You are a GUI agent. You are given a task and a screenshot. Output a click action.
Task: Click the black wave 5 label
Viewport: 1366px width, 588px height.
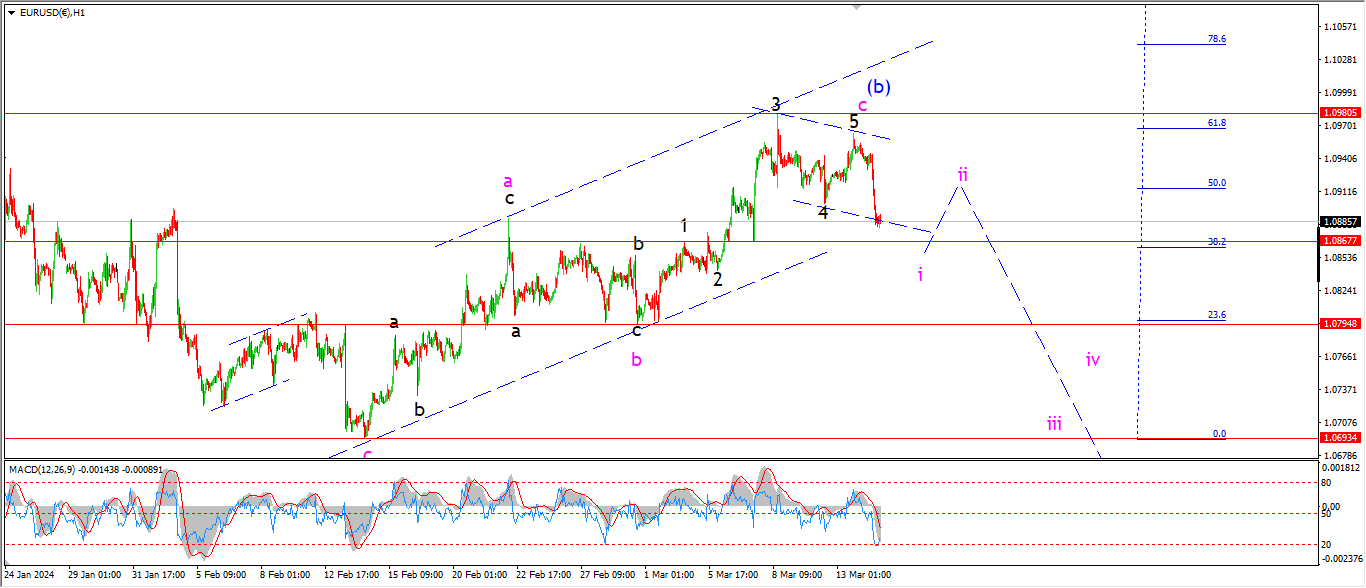coord(853,122)
